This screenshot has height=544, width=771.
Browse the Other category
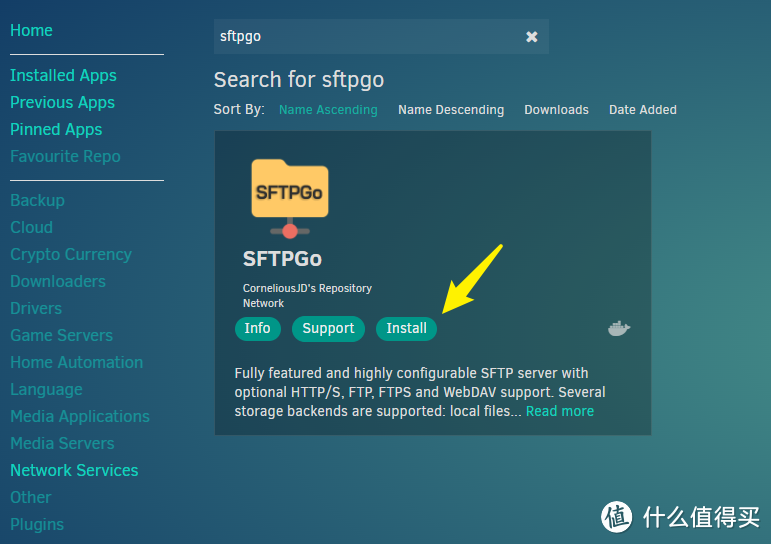point(30,498)
